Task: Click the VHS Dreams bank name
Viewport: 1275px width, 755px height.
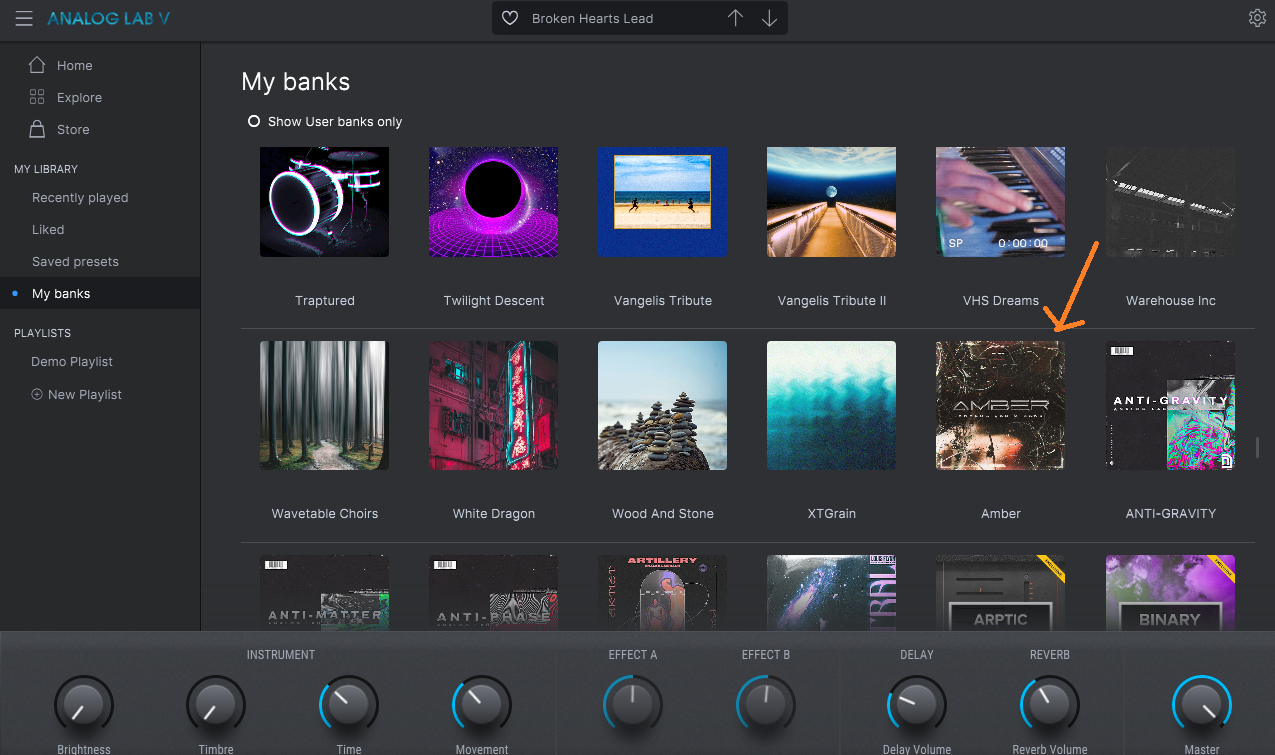Action: pyautogui.click(x=1001, y=300)
